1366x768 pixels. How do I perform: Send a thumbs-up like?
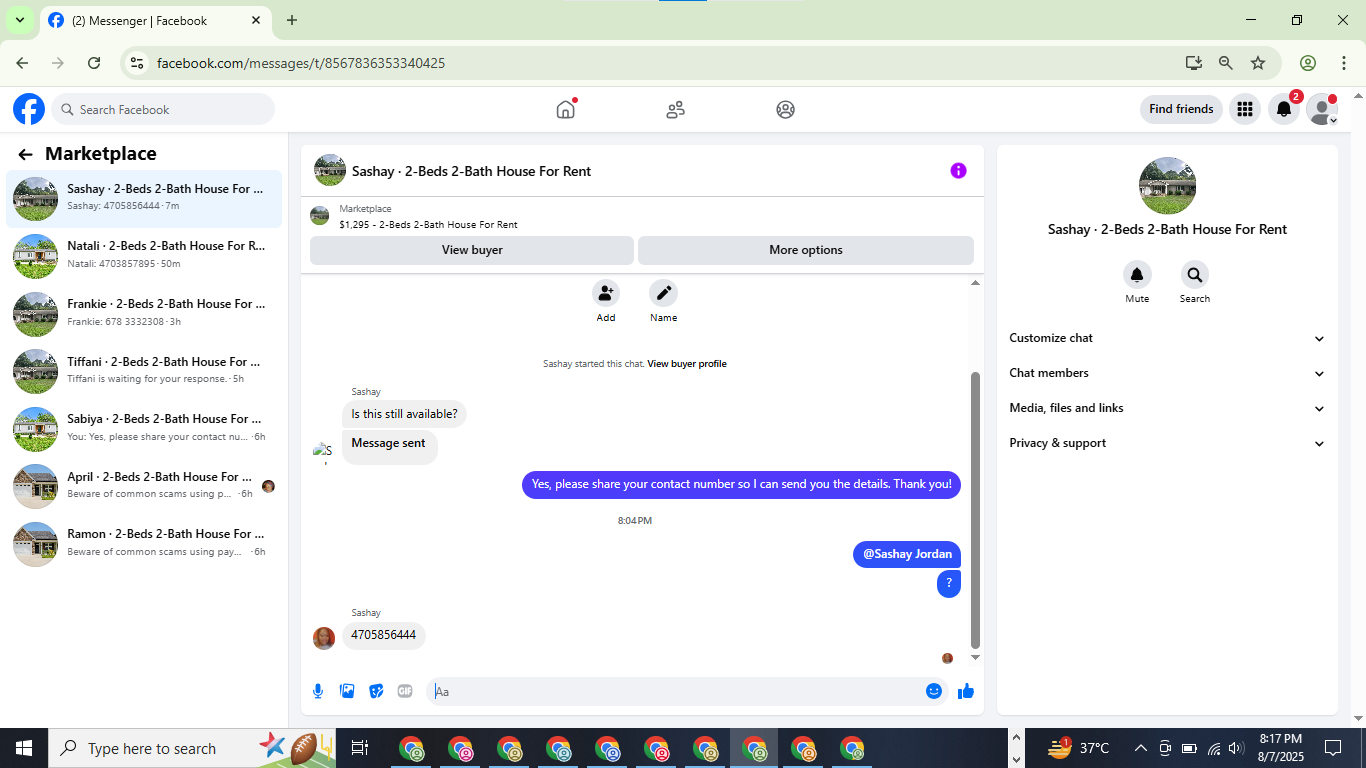click(966, 691)
